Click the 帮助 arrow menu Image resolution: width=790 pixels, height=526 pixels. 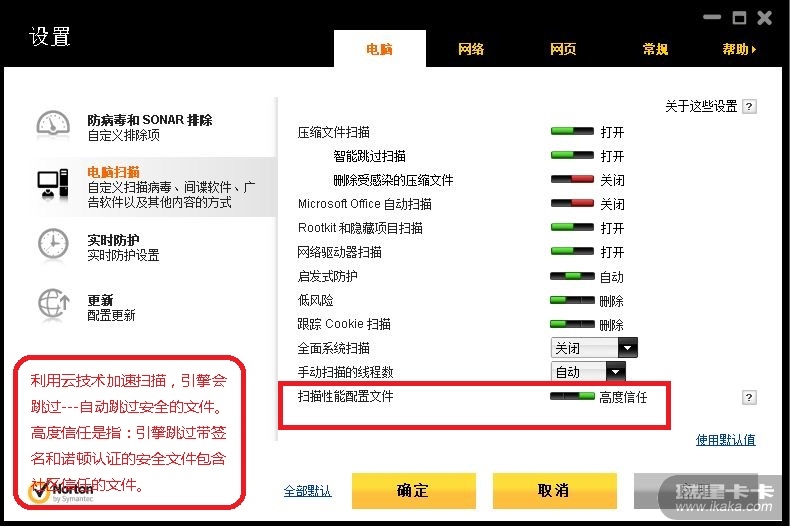(739, 49)
